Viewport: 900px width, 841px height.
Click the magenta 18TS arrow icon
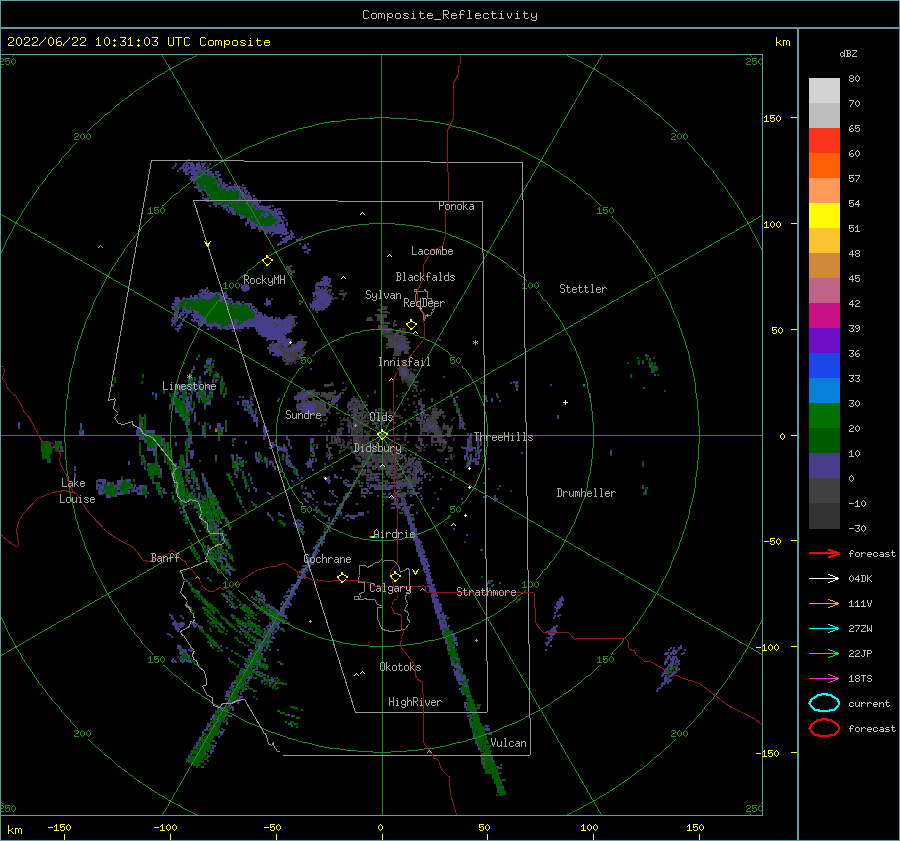coord(824,679)
